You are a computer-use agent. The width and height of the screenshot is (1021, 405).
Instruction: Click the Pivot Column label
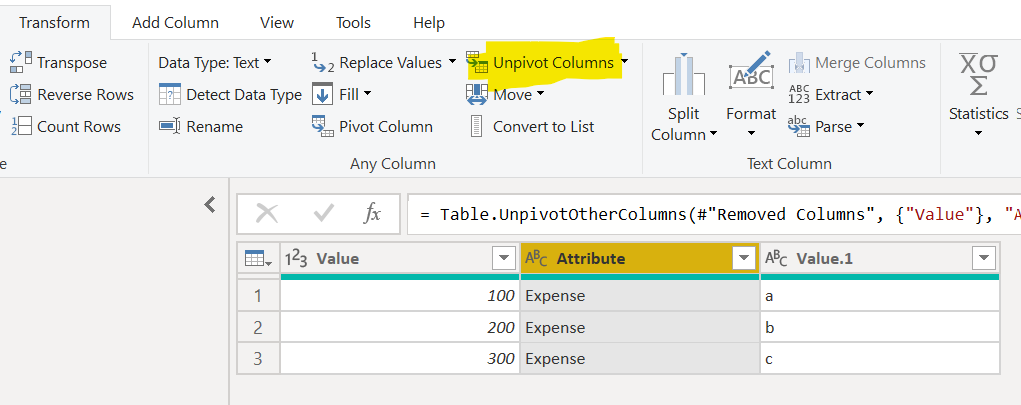pos(386,126)
